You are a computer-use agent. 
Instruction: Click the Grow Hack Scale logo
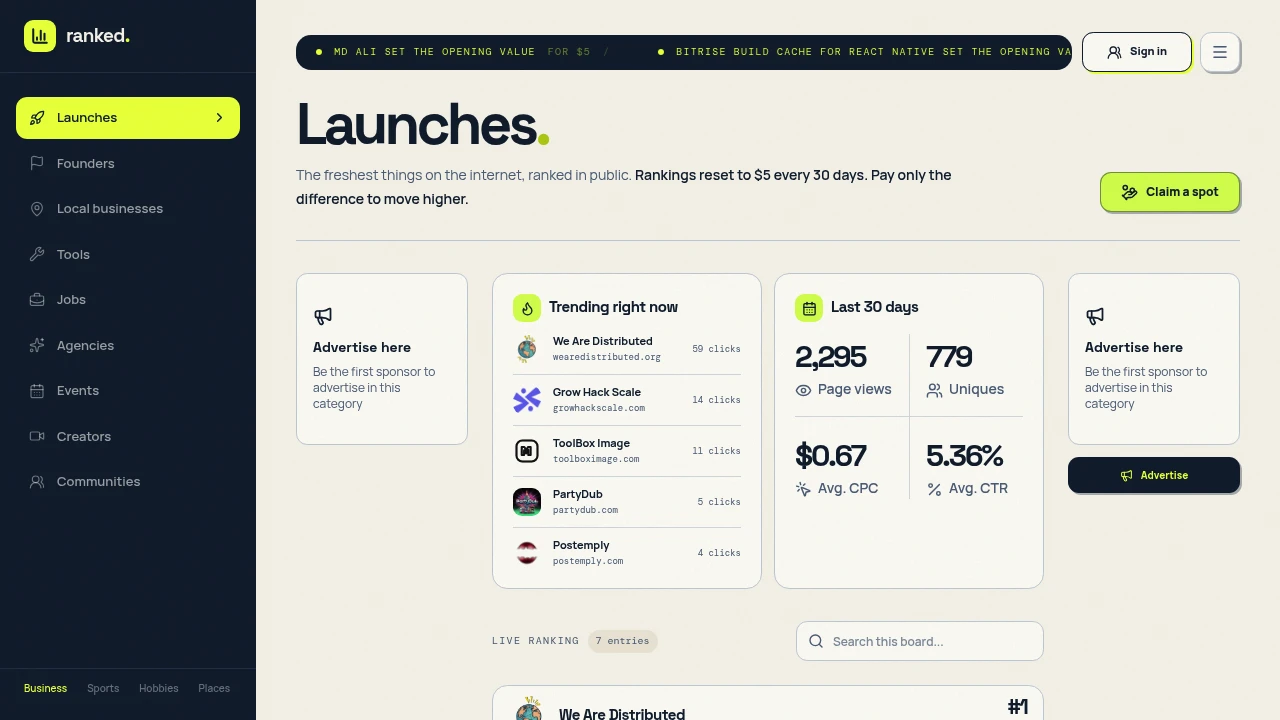pos(527,400)
